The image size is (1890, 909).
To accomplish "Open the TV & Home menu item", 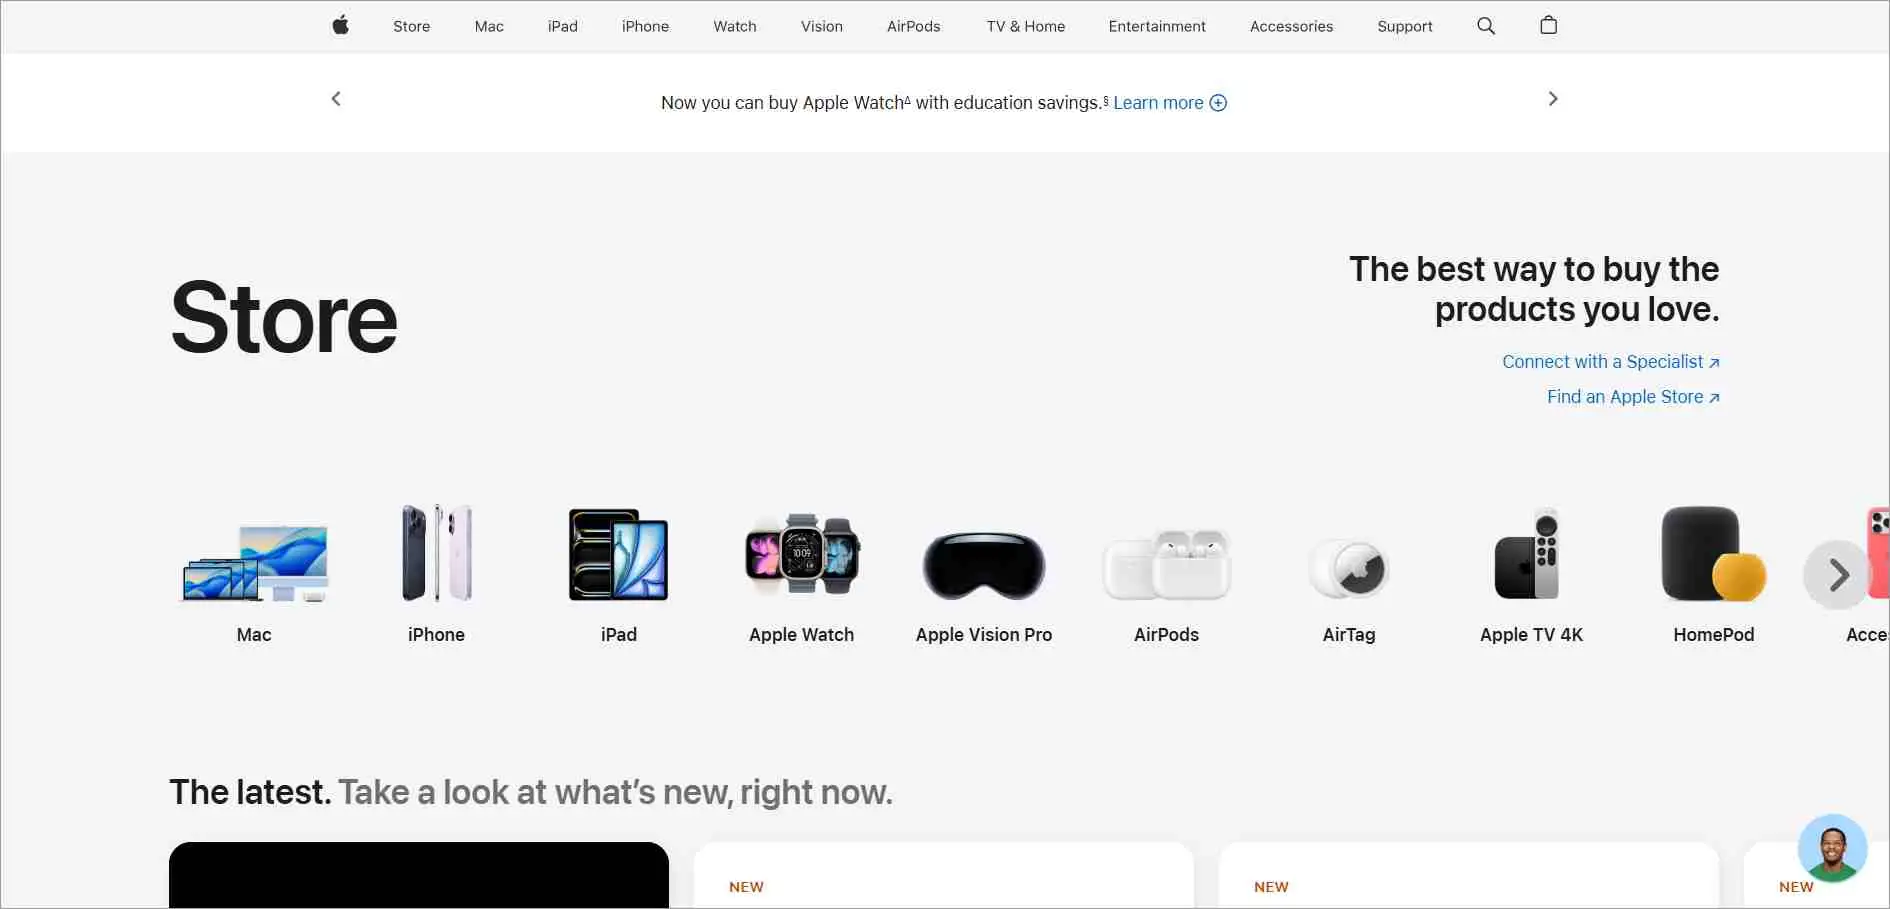I will click(1026, 26).
